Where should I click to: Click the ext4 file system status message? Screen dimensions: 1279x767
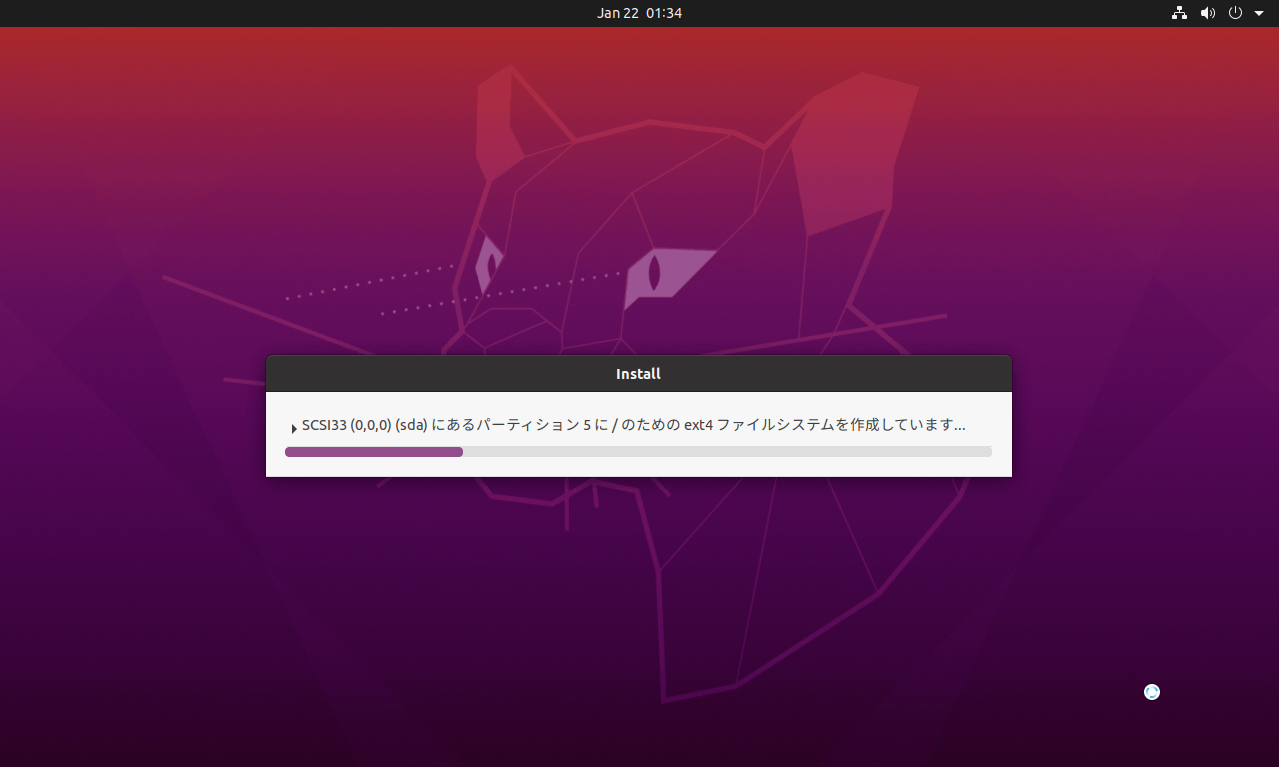point(634,425)
